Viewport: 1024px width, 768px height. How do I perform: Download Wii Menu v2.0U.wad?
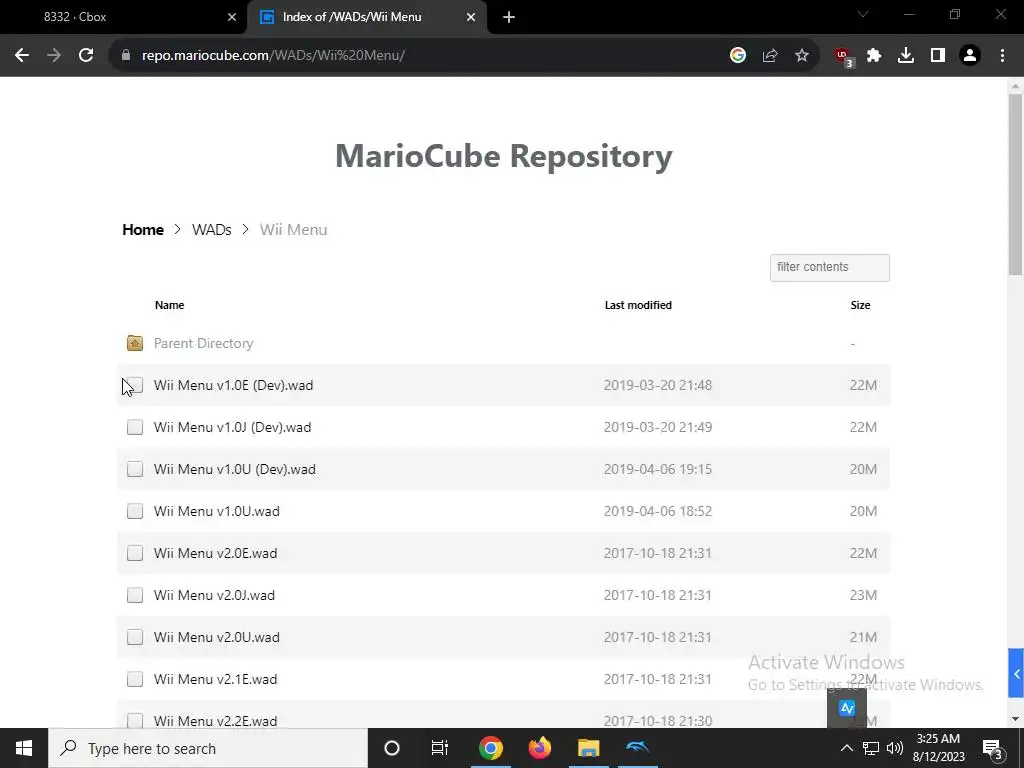(217, 637)
